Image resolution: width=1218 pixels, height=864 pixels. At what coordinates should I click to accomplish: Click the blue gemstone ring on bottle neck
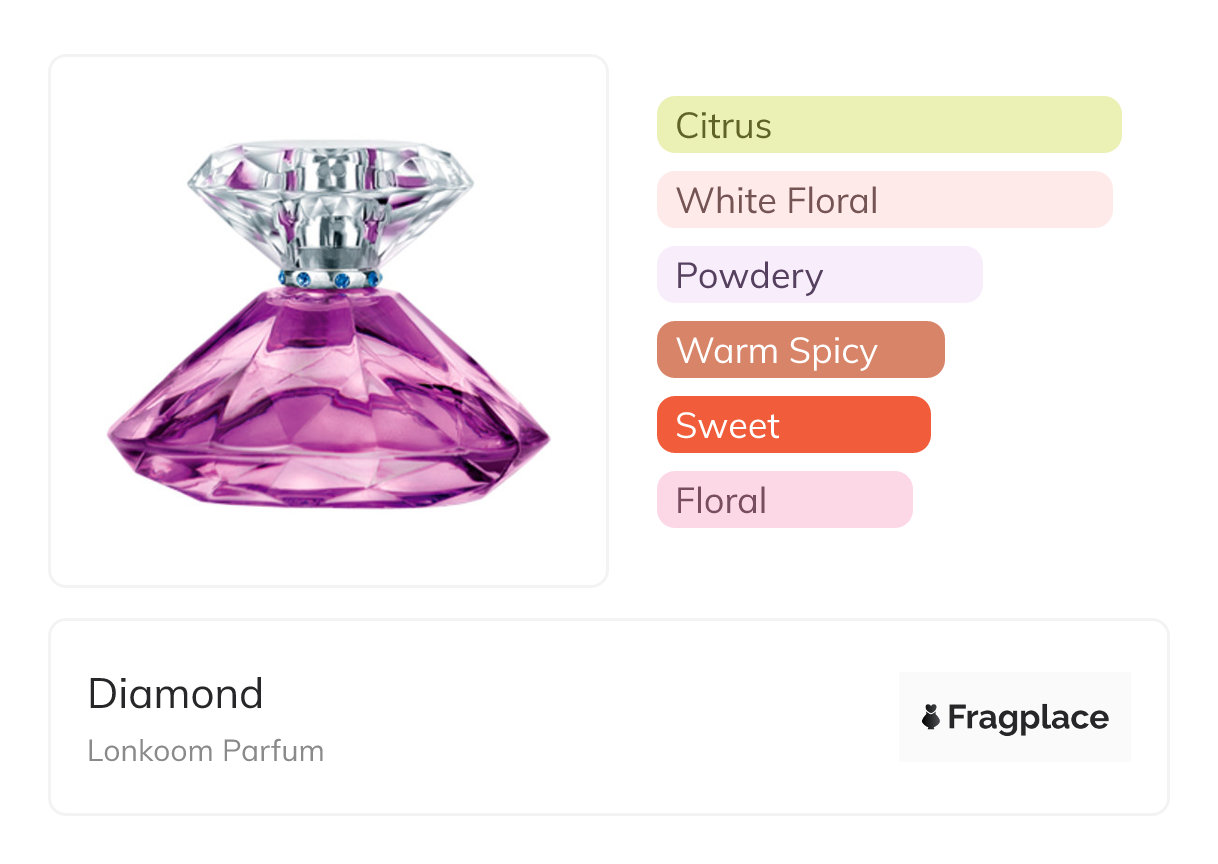(x=330, y=279)
